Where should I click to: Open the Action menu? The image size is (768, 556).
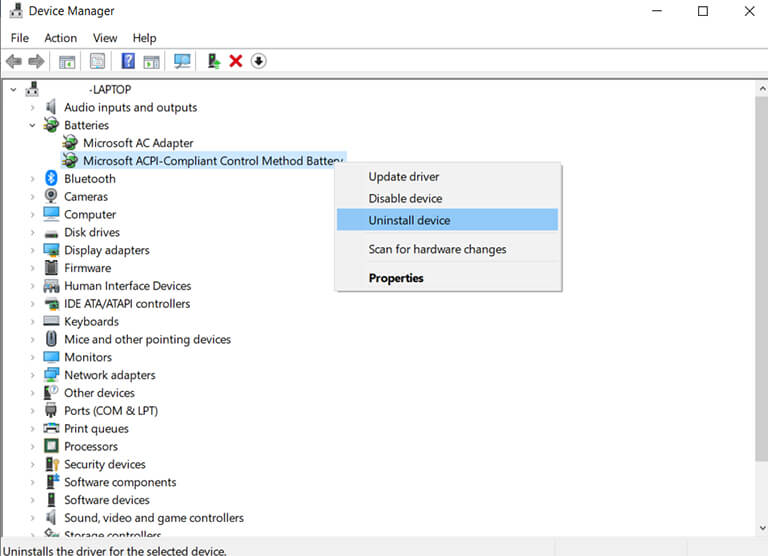61,38
